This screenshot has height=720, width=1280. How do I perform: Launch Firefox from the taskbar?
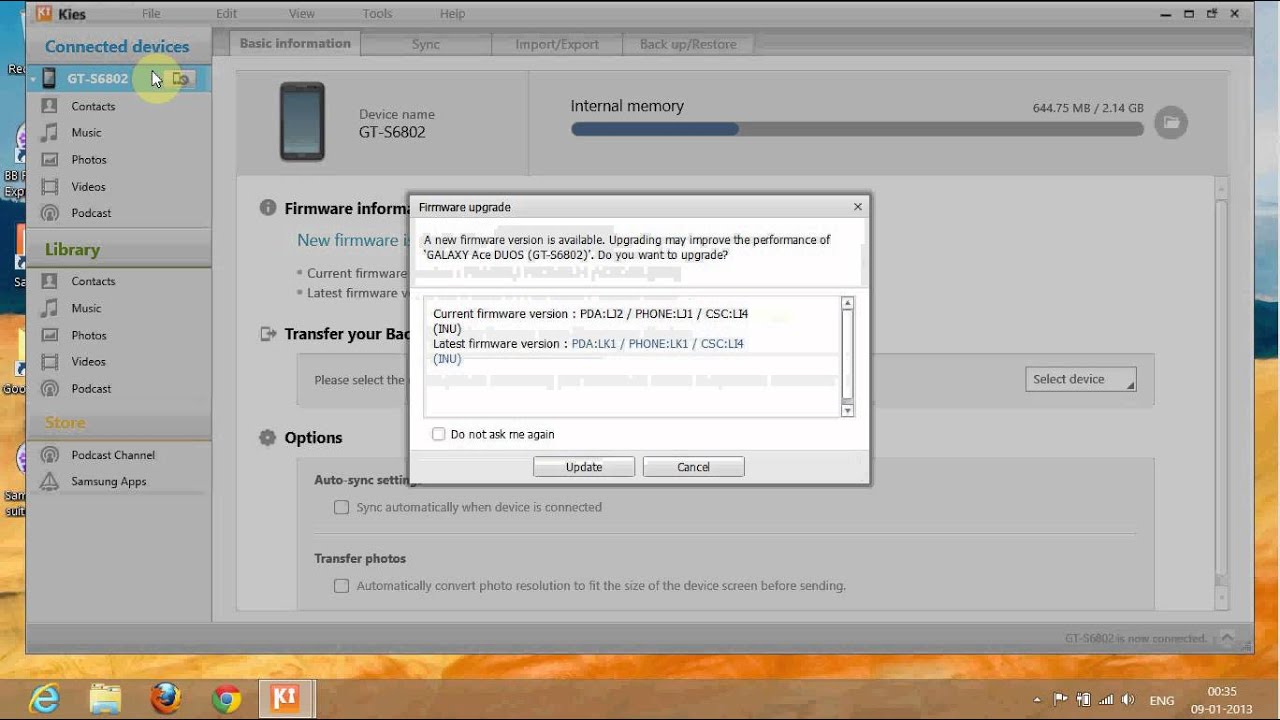(165, 697)
